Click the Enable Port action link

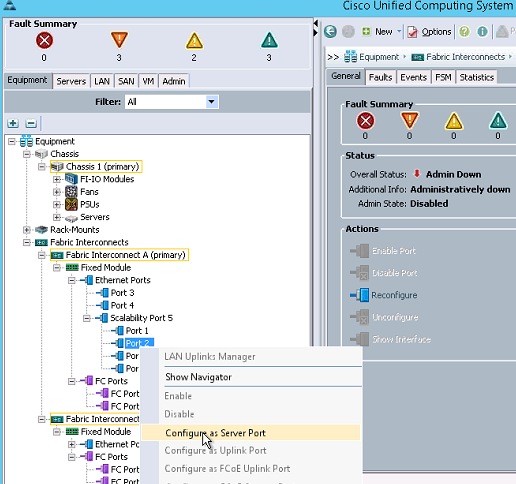(394, 251)
